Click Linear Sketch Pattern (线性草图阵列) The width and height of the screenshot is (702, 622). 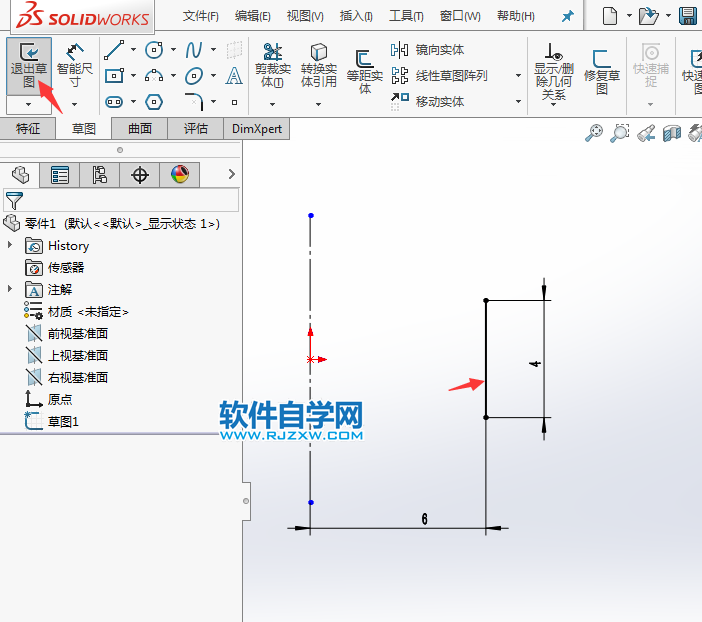pos(439,76)
